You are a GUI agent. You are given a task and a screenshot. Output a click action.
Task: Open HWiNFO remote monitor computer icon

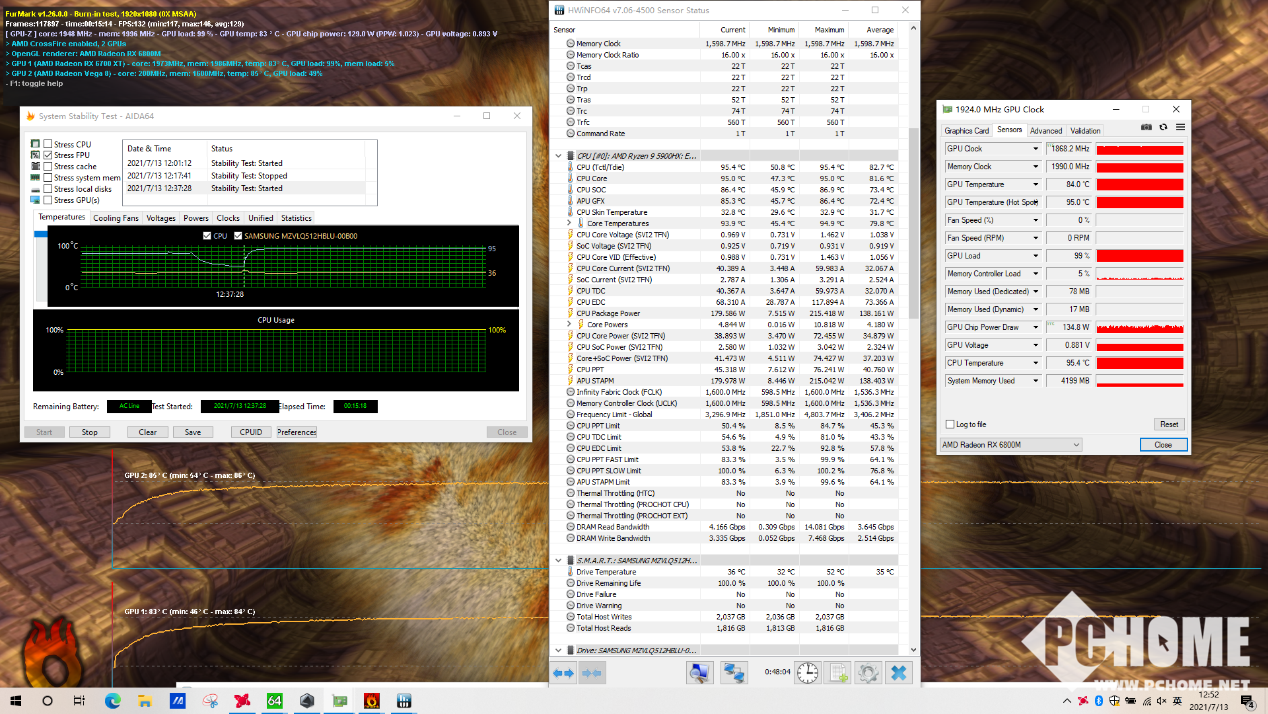click(x=699, y=674)
